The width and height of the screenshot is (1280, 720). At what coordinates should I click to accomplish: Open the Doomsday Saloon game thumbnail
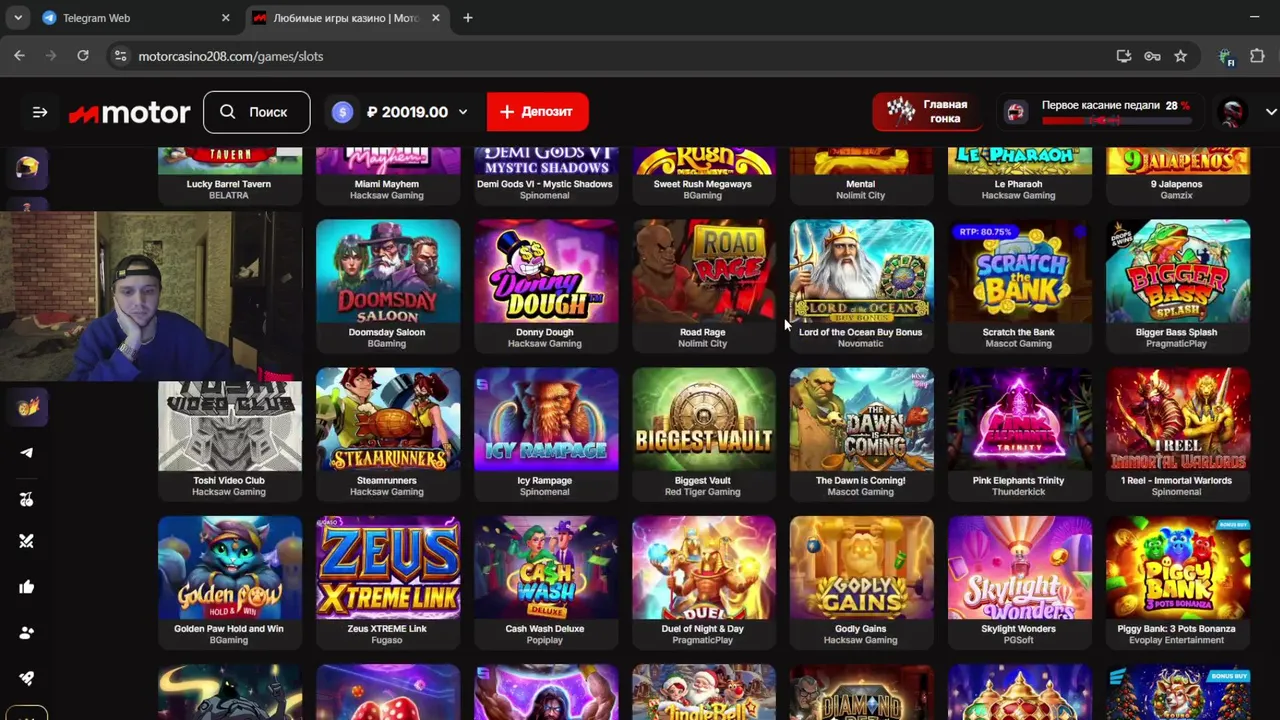(388, 272)
